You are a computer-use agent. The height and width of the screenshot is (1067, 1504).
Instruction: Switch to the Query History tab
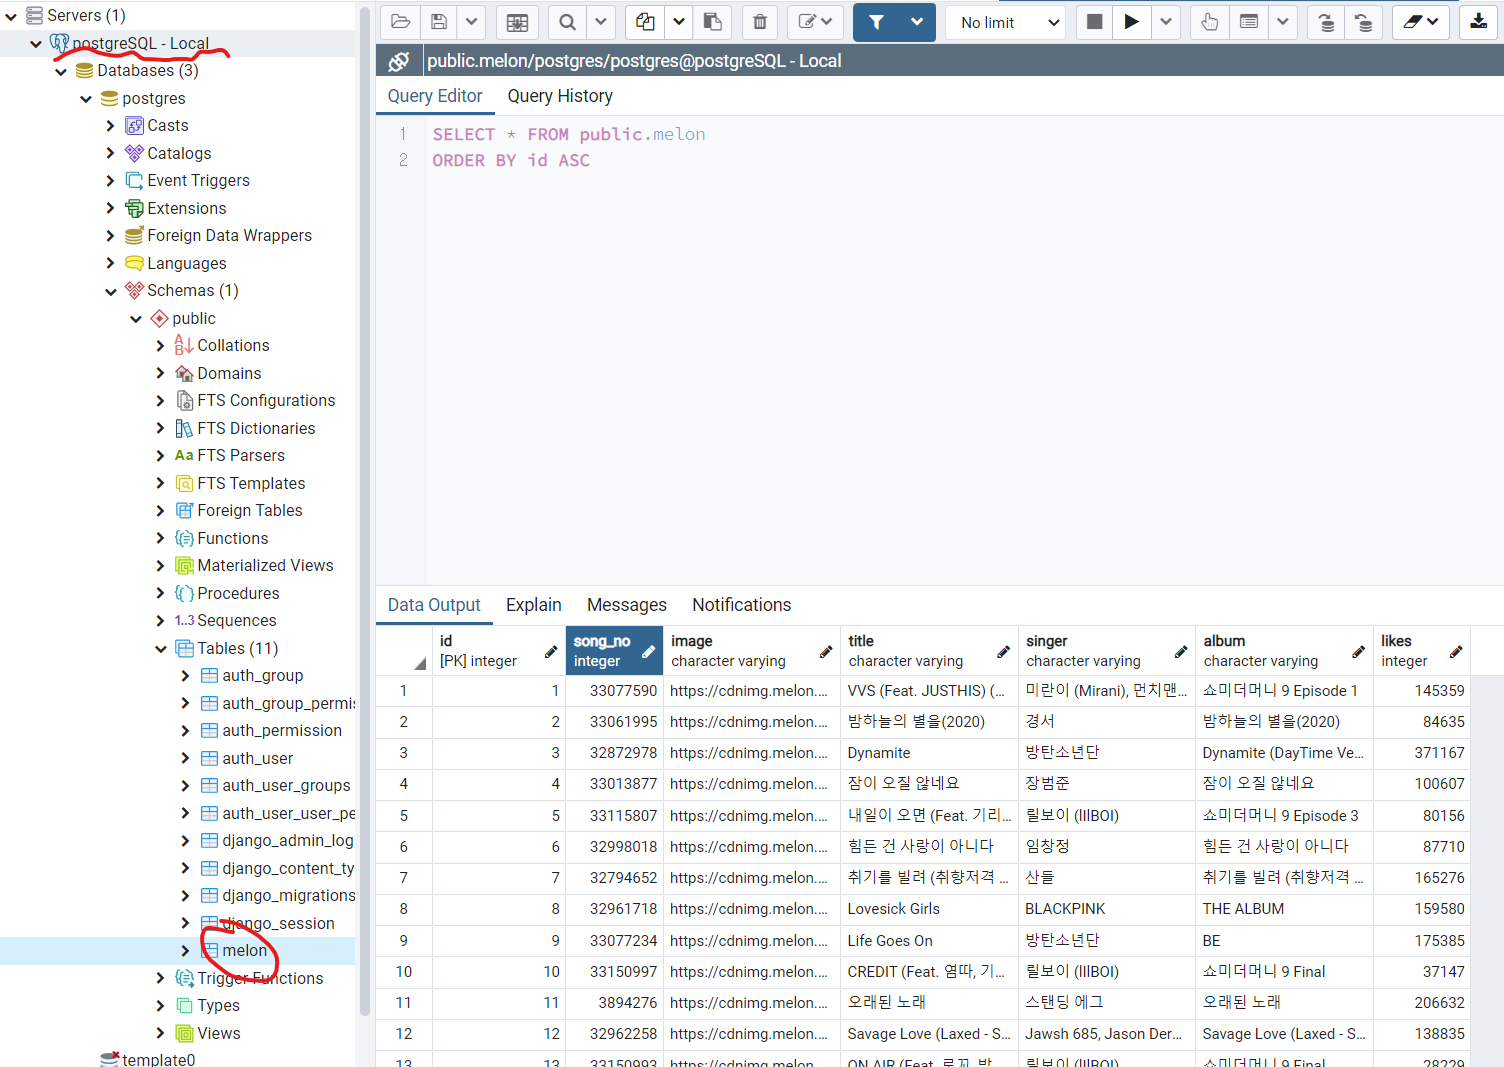(560, 96)
